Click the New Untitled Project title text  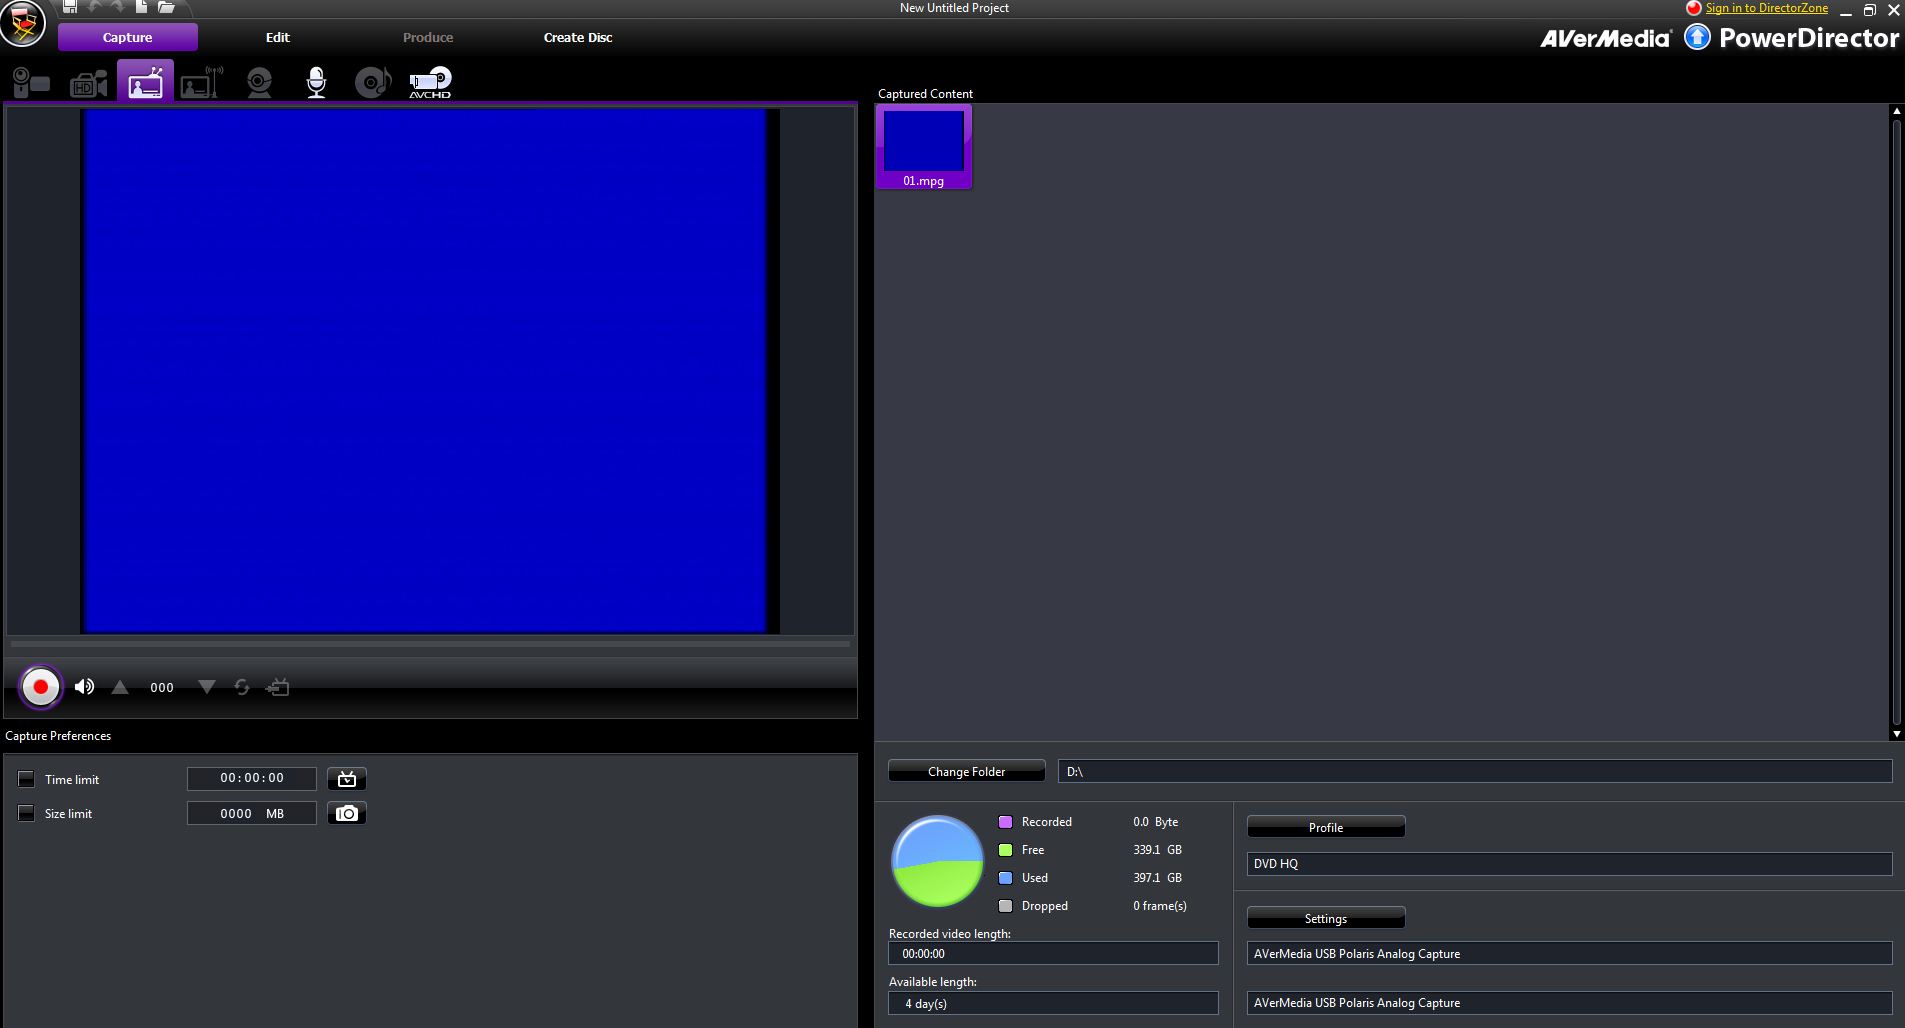click(954, 8)
